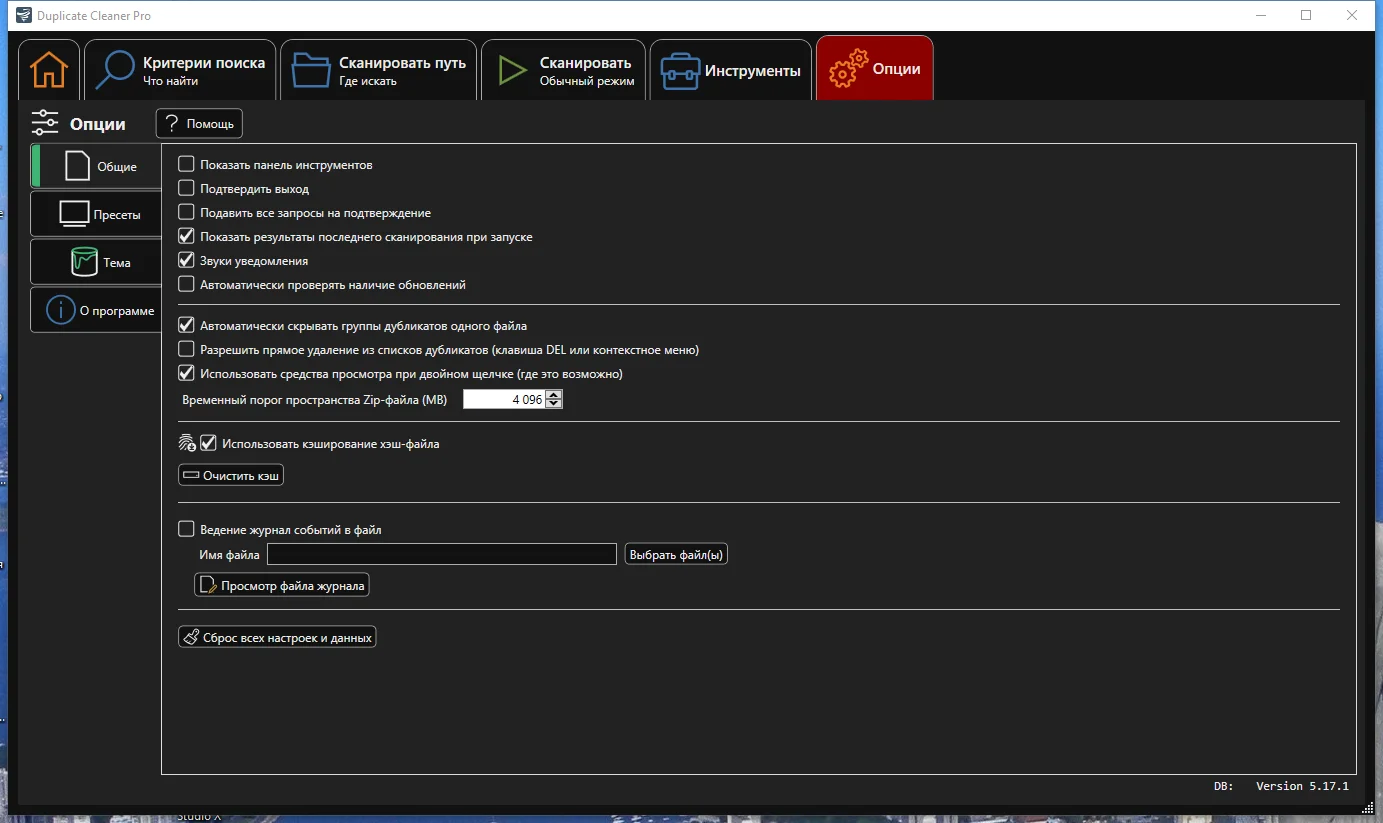Enable Разрешить прямое удаление из списков дубликатов
The height and width of the screenshot is (823, 1383).
tap(186, 349)
